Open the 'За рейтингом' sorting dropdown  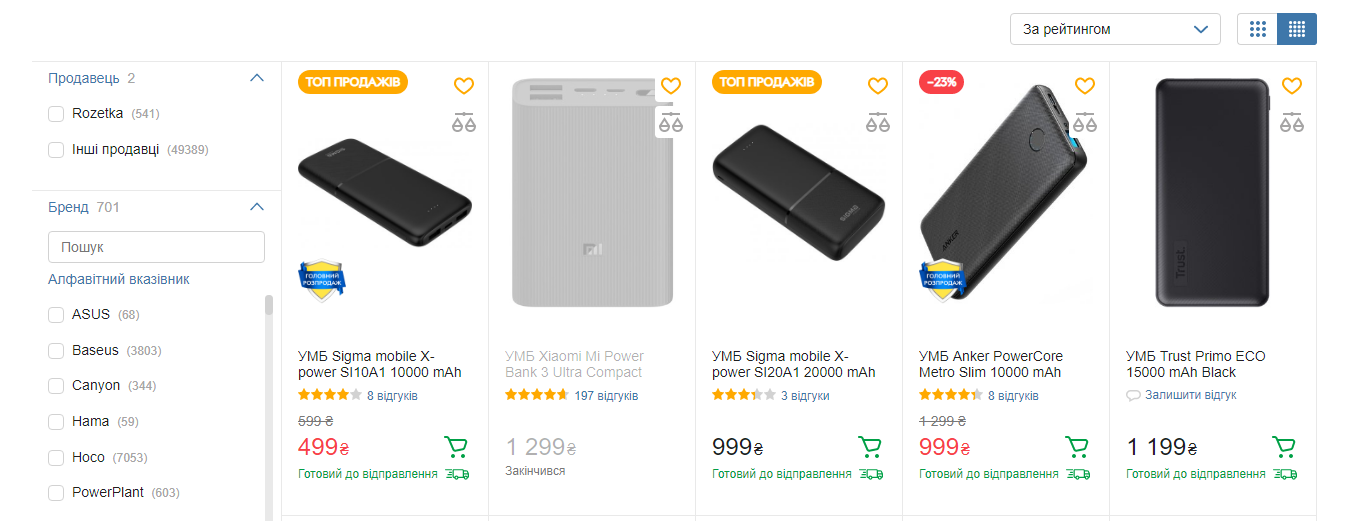pyautogui.click(x=1115, y=29)
